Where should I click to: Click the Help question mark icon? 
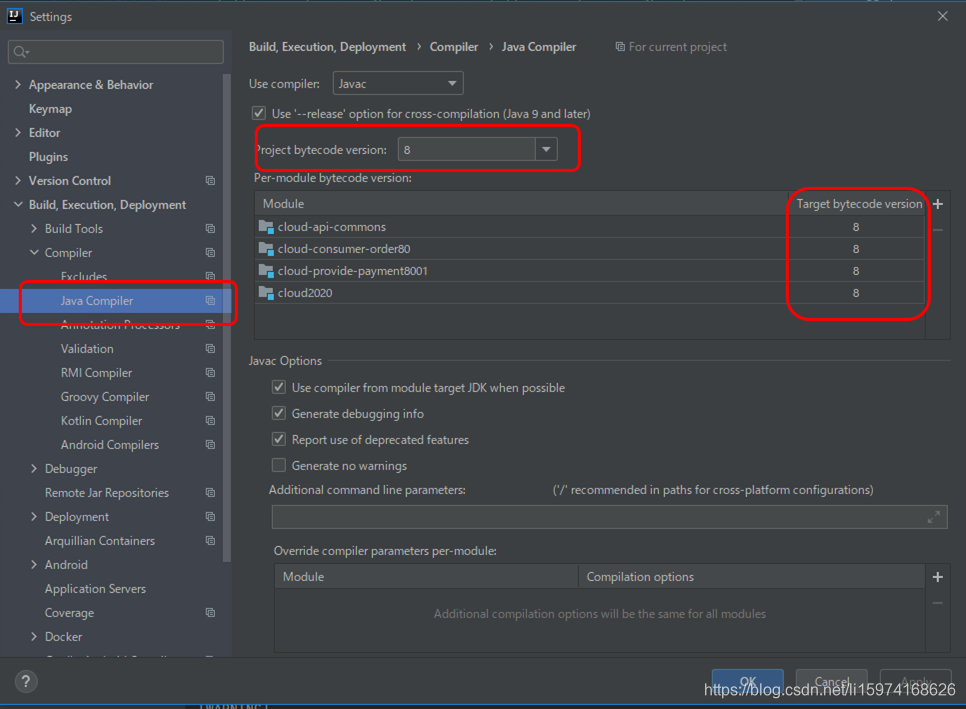(x=25, y=680)
